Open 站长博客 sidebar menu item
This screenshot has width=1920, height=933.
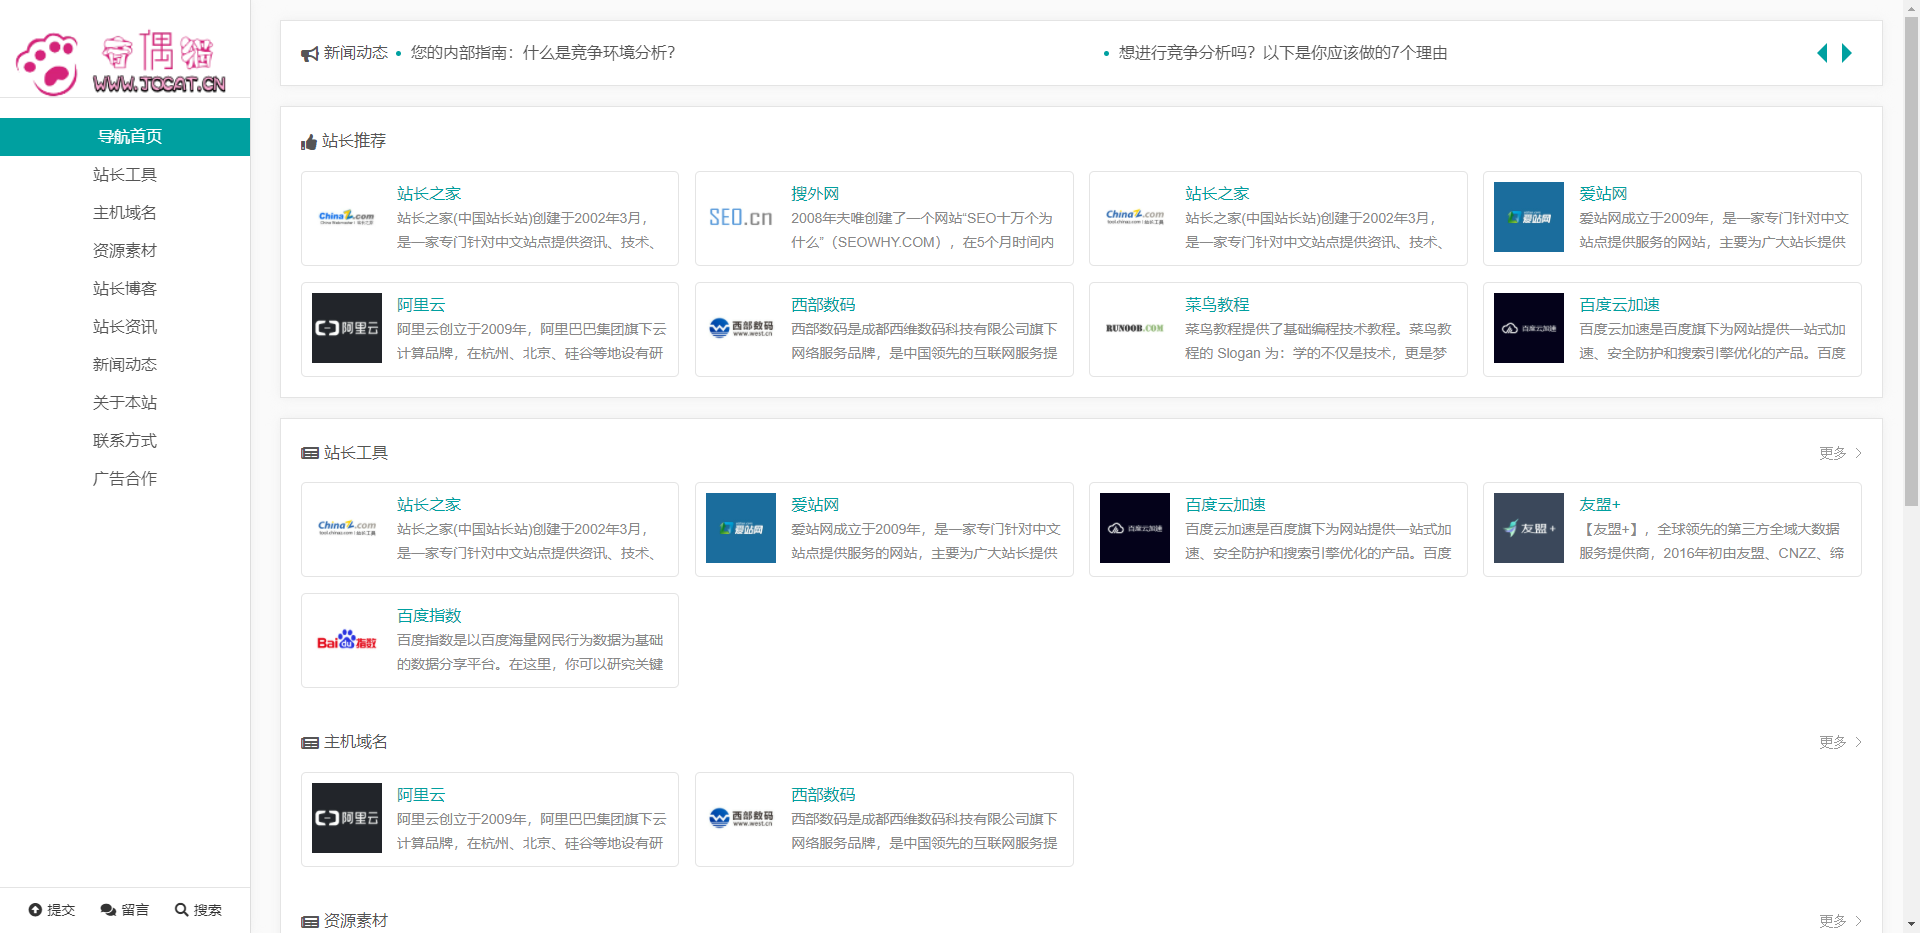pyautogui.click(x=125, y=289)
